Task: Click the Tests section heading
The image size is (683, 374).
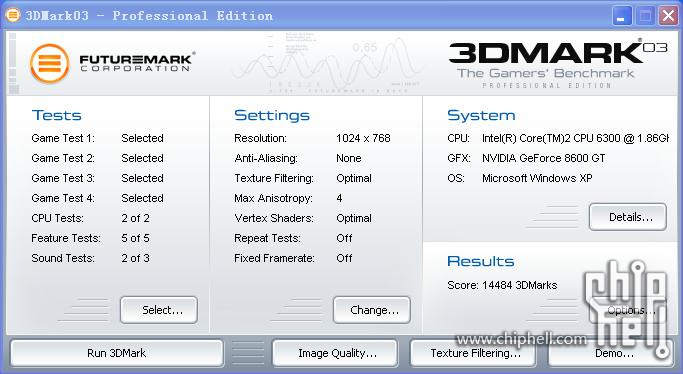Action: coord(57,115)
